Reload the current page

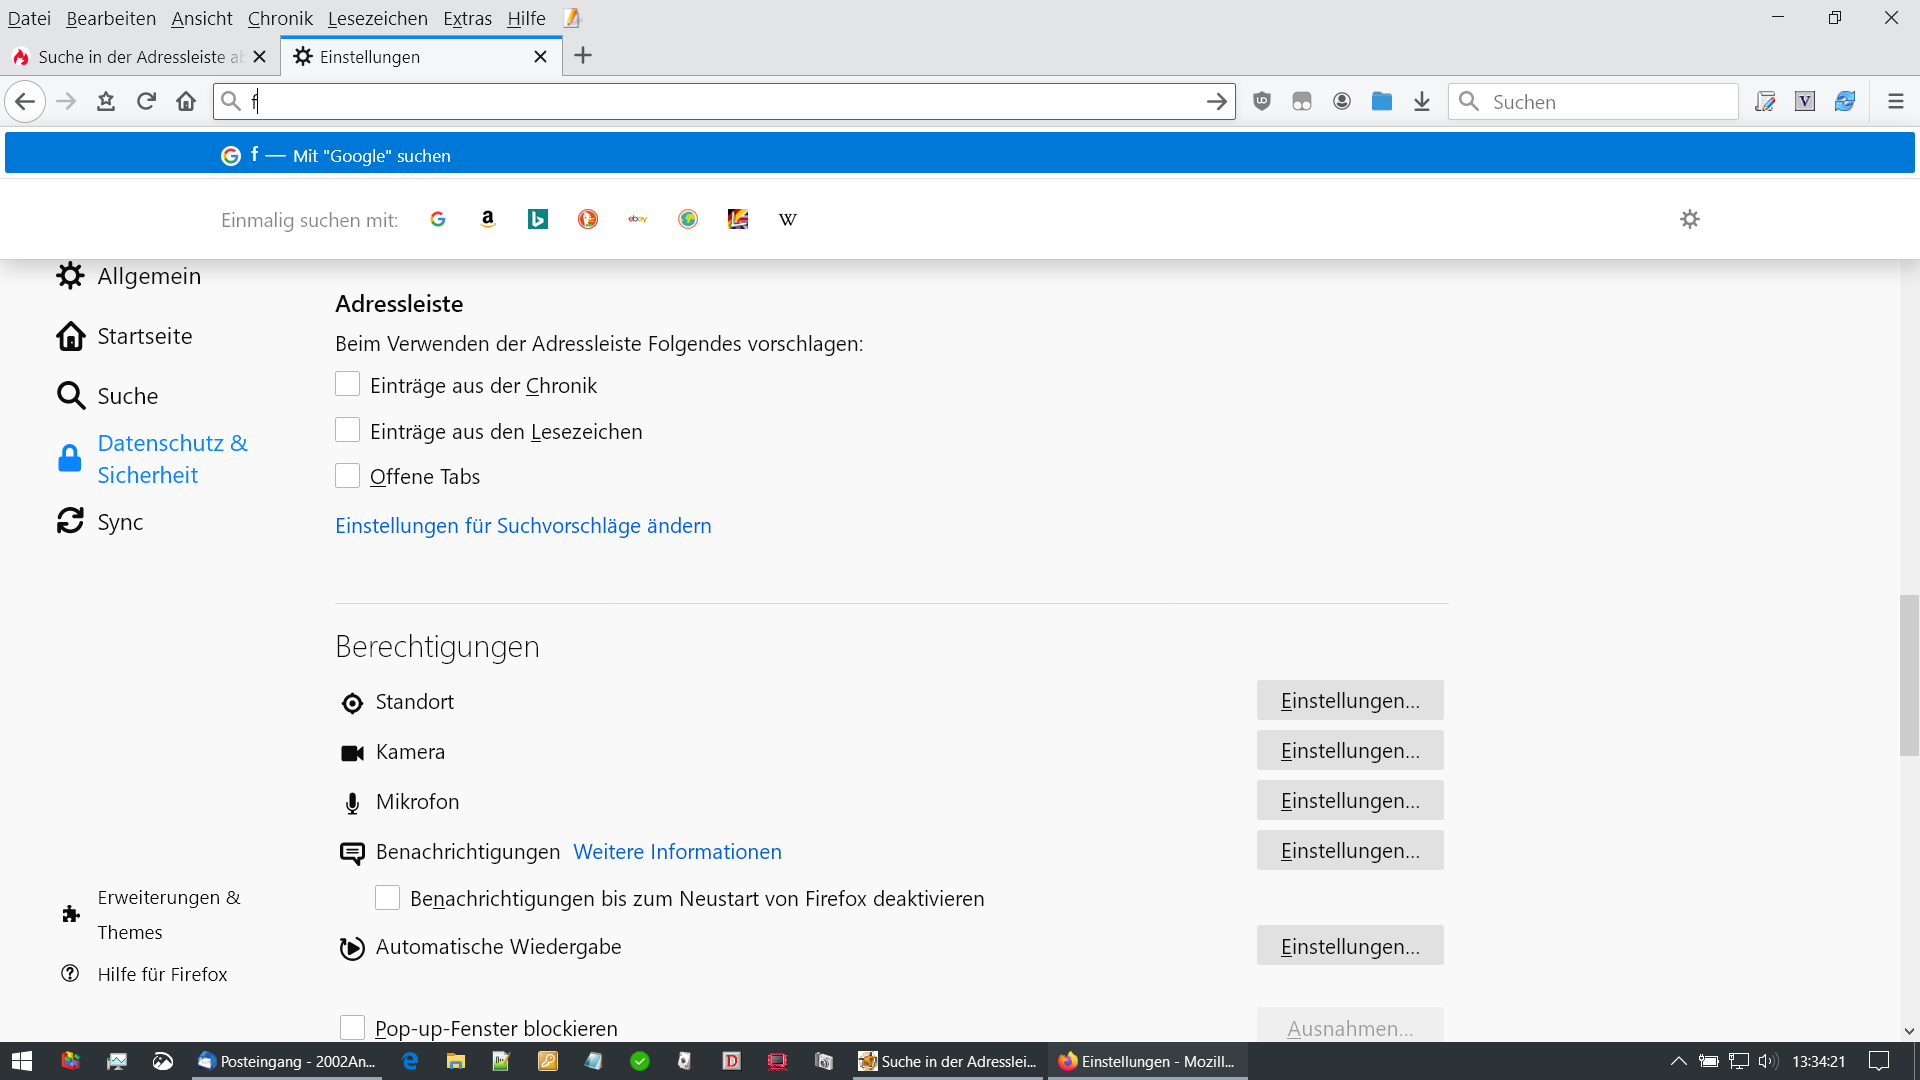click(x=146, y=101)
